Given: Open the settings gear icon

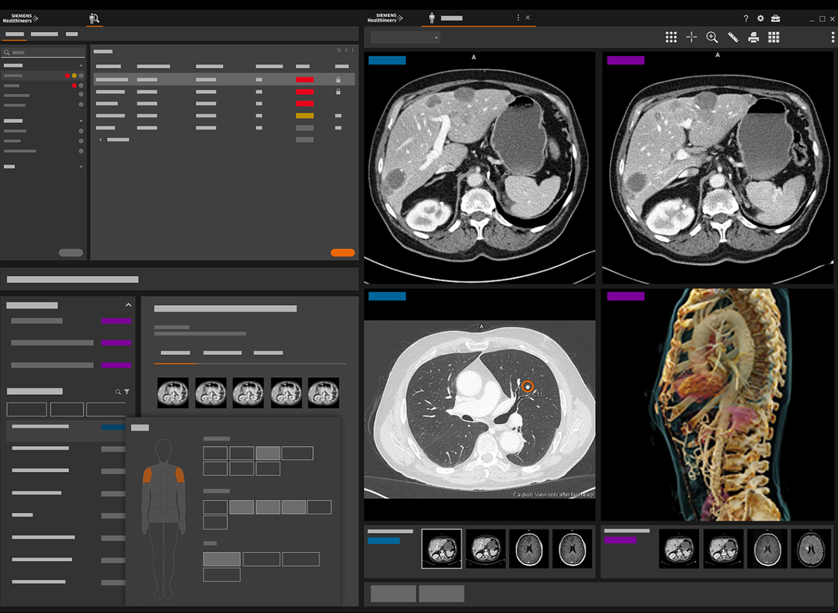Looking at the screenshot, I should coord(760,18).
